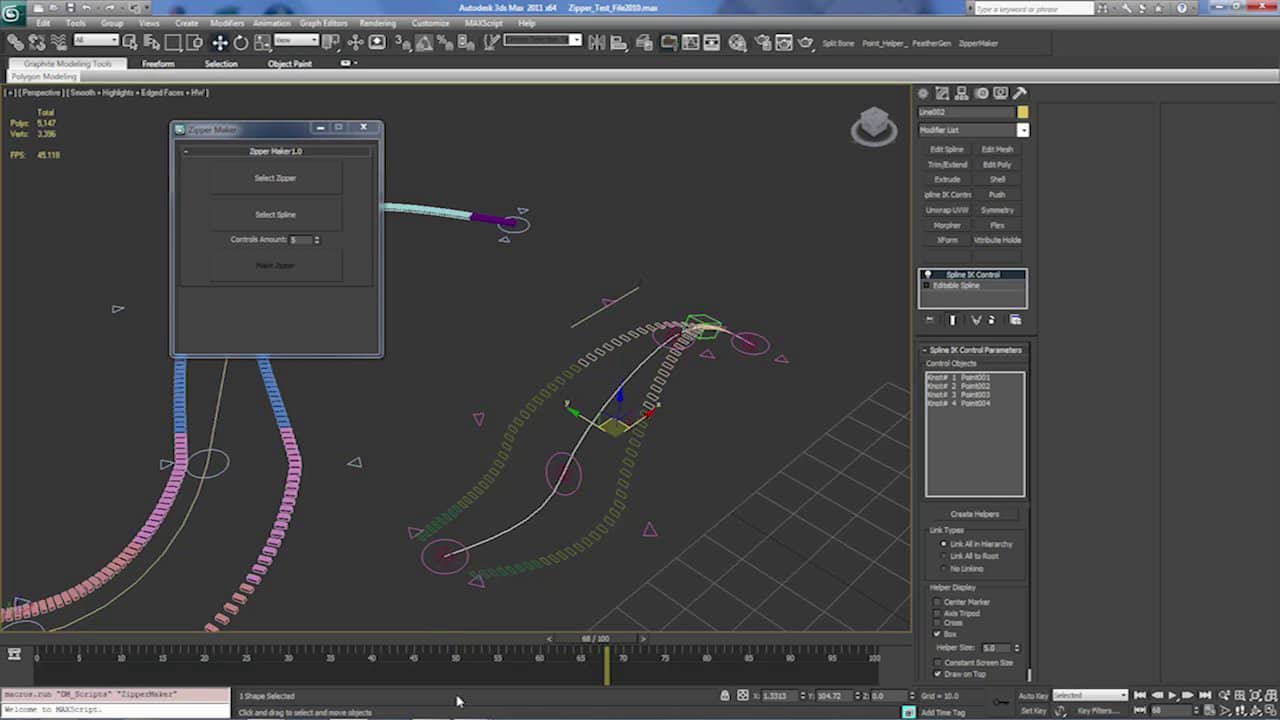Select the Select and Rotate tool

coord(241,42)
